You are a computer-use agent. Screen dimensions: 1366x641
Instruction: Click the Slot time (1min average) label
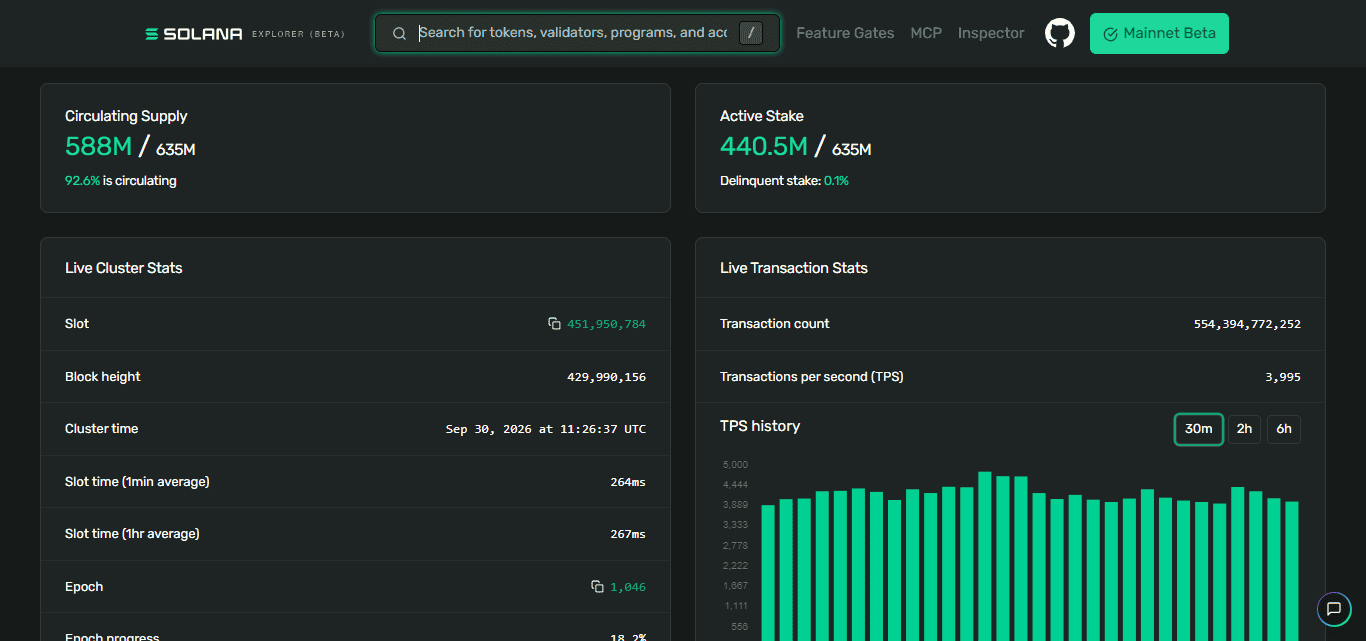click(x=137, y=482)
